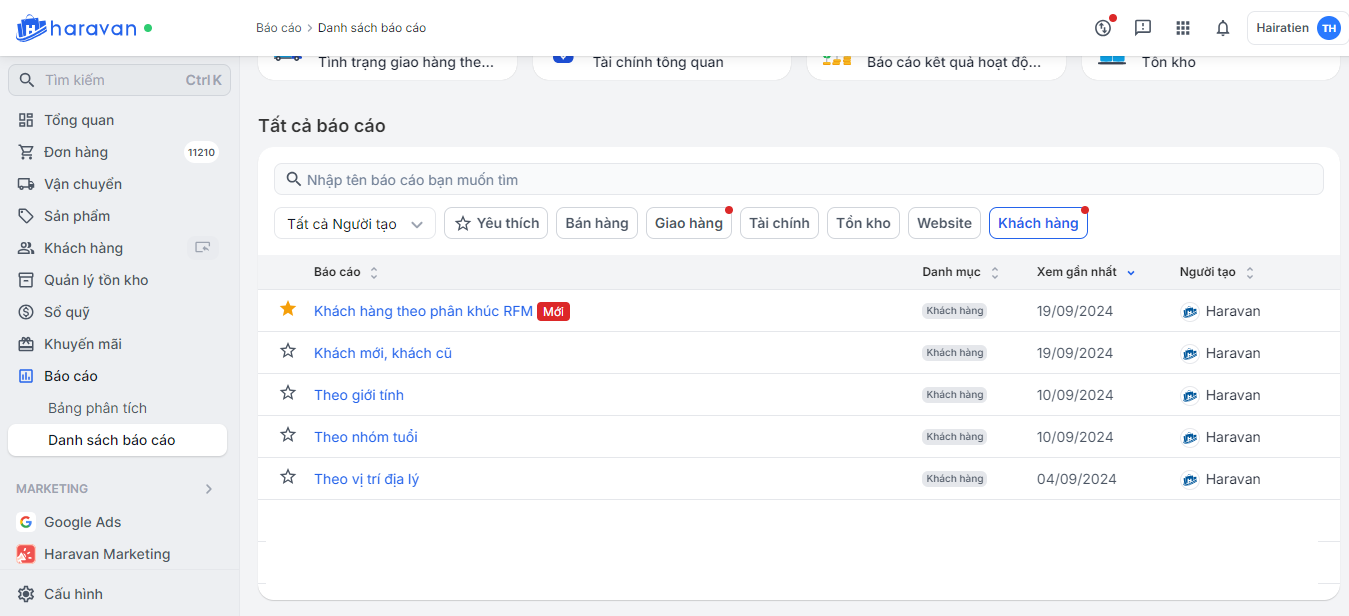
Task: Star the Theo nhóm tuổi report
Action: coord(288,435)
